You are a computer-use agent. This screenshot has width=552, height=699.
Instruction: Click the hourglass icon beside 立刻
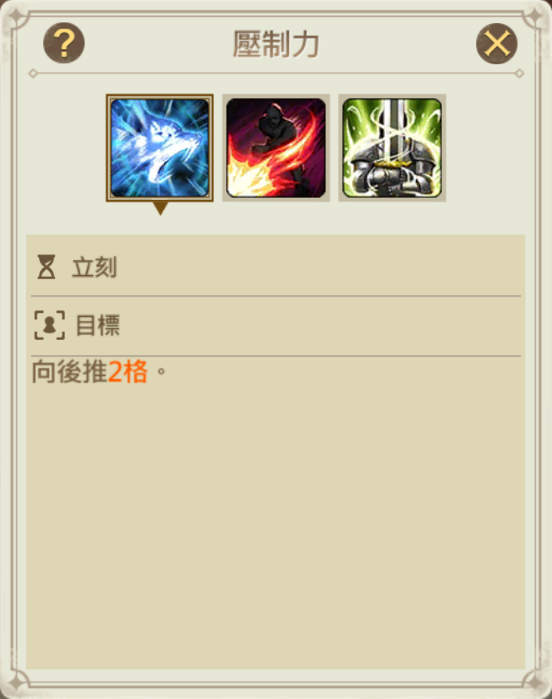(x=46, y=267)
